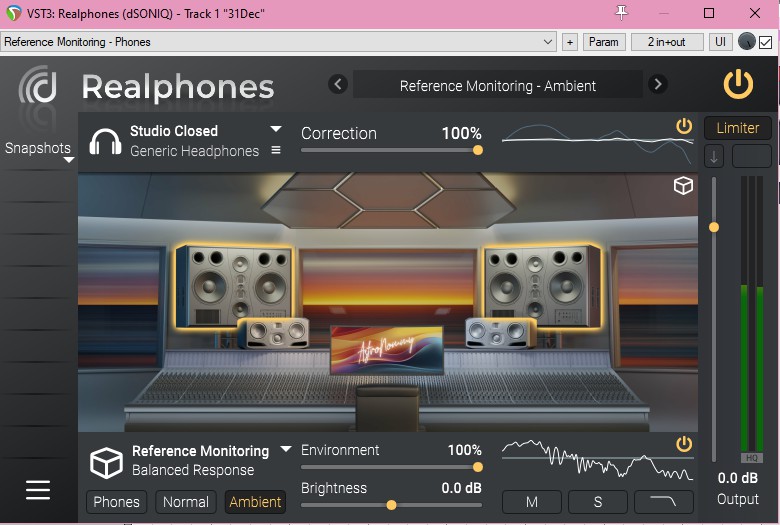Click the plus button next to preset list
Screen dimensions: 780x525
pos(570,42)
